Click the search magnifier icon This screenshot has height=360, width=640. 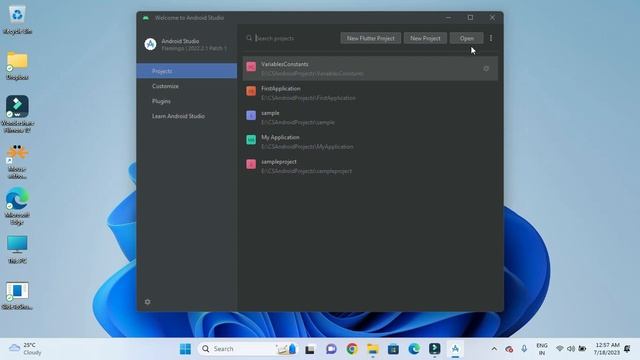pos(249,38)
